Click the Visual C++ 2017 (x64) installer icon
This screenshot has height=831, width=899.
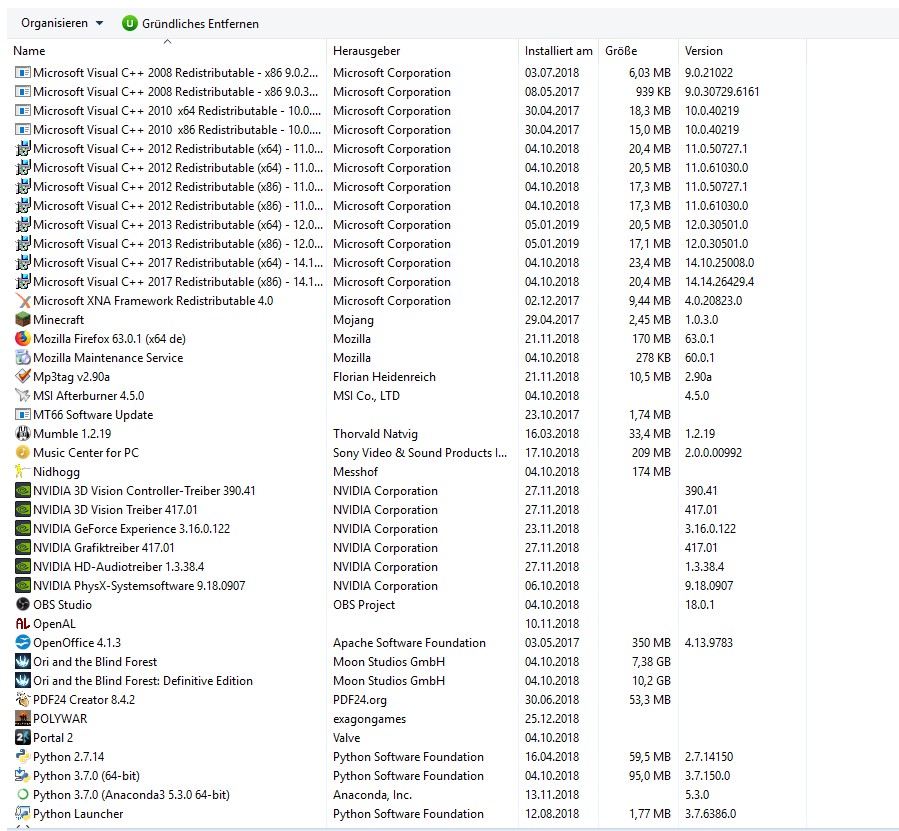22,262
